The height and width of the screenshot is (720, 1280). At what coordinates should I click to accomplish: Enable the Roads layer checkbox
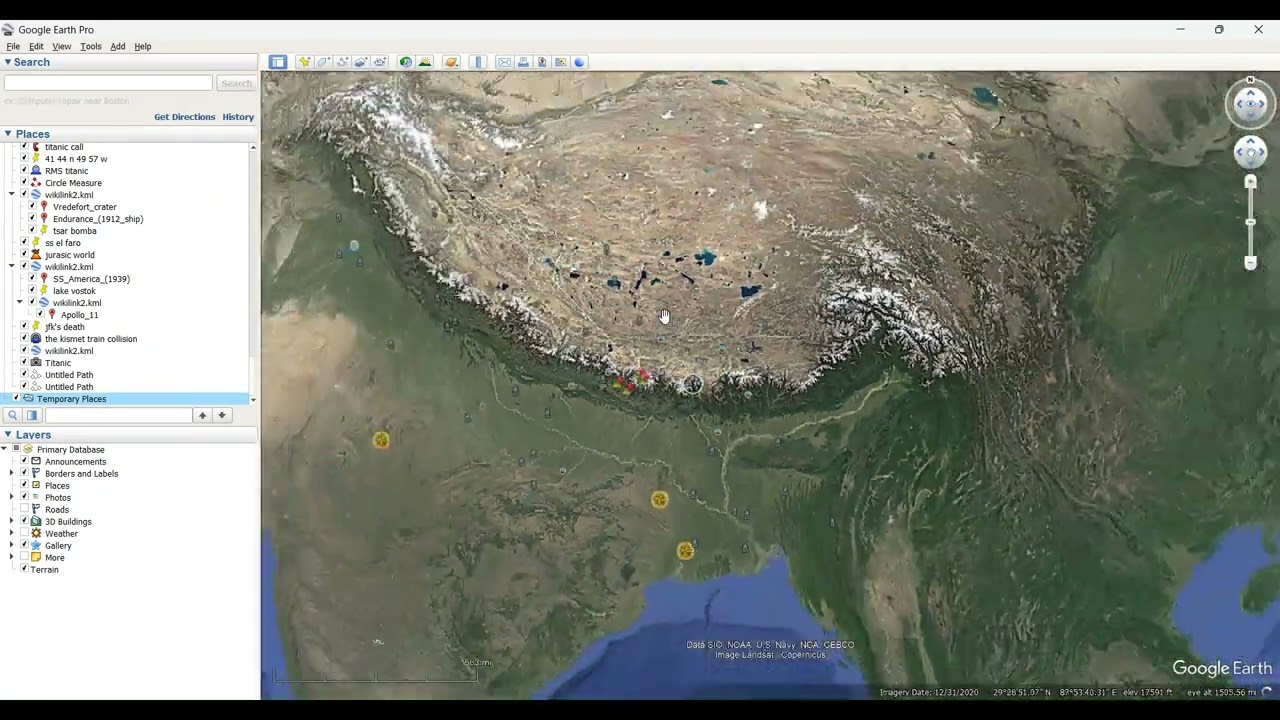(x=24, y=510)
